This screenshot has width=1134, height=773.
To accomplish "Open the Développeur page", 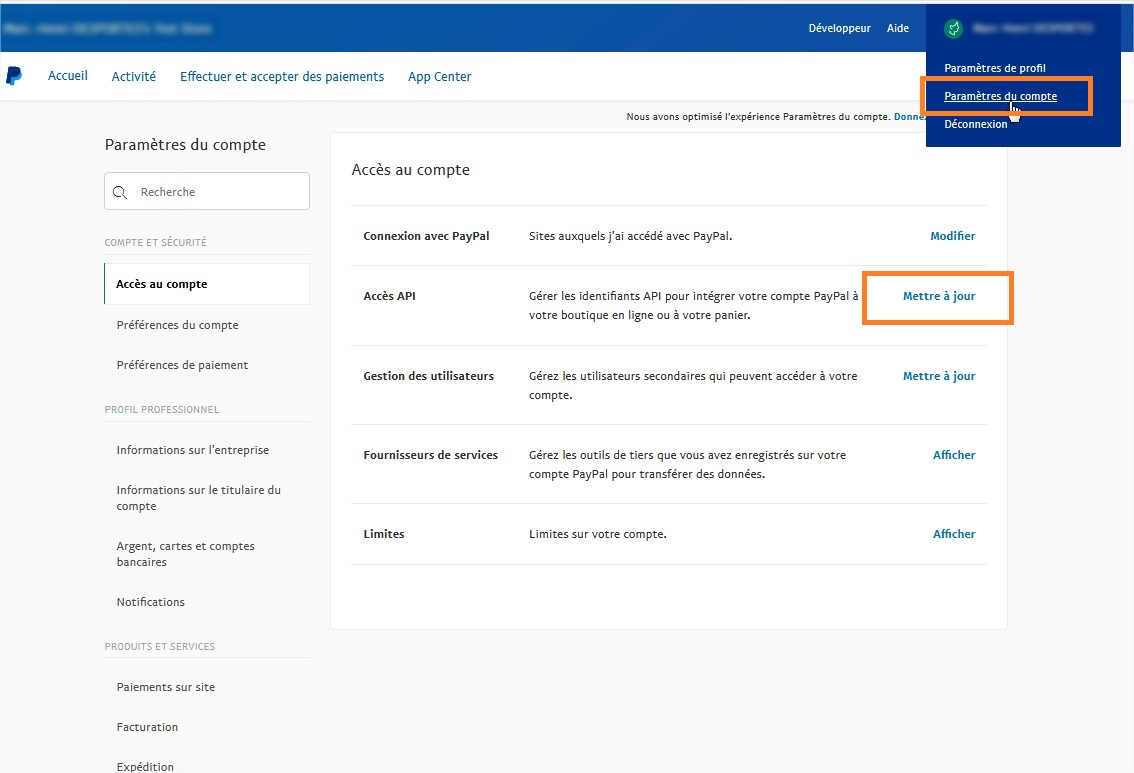I will (840, 28).
